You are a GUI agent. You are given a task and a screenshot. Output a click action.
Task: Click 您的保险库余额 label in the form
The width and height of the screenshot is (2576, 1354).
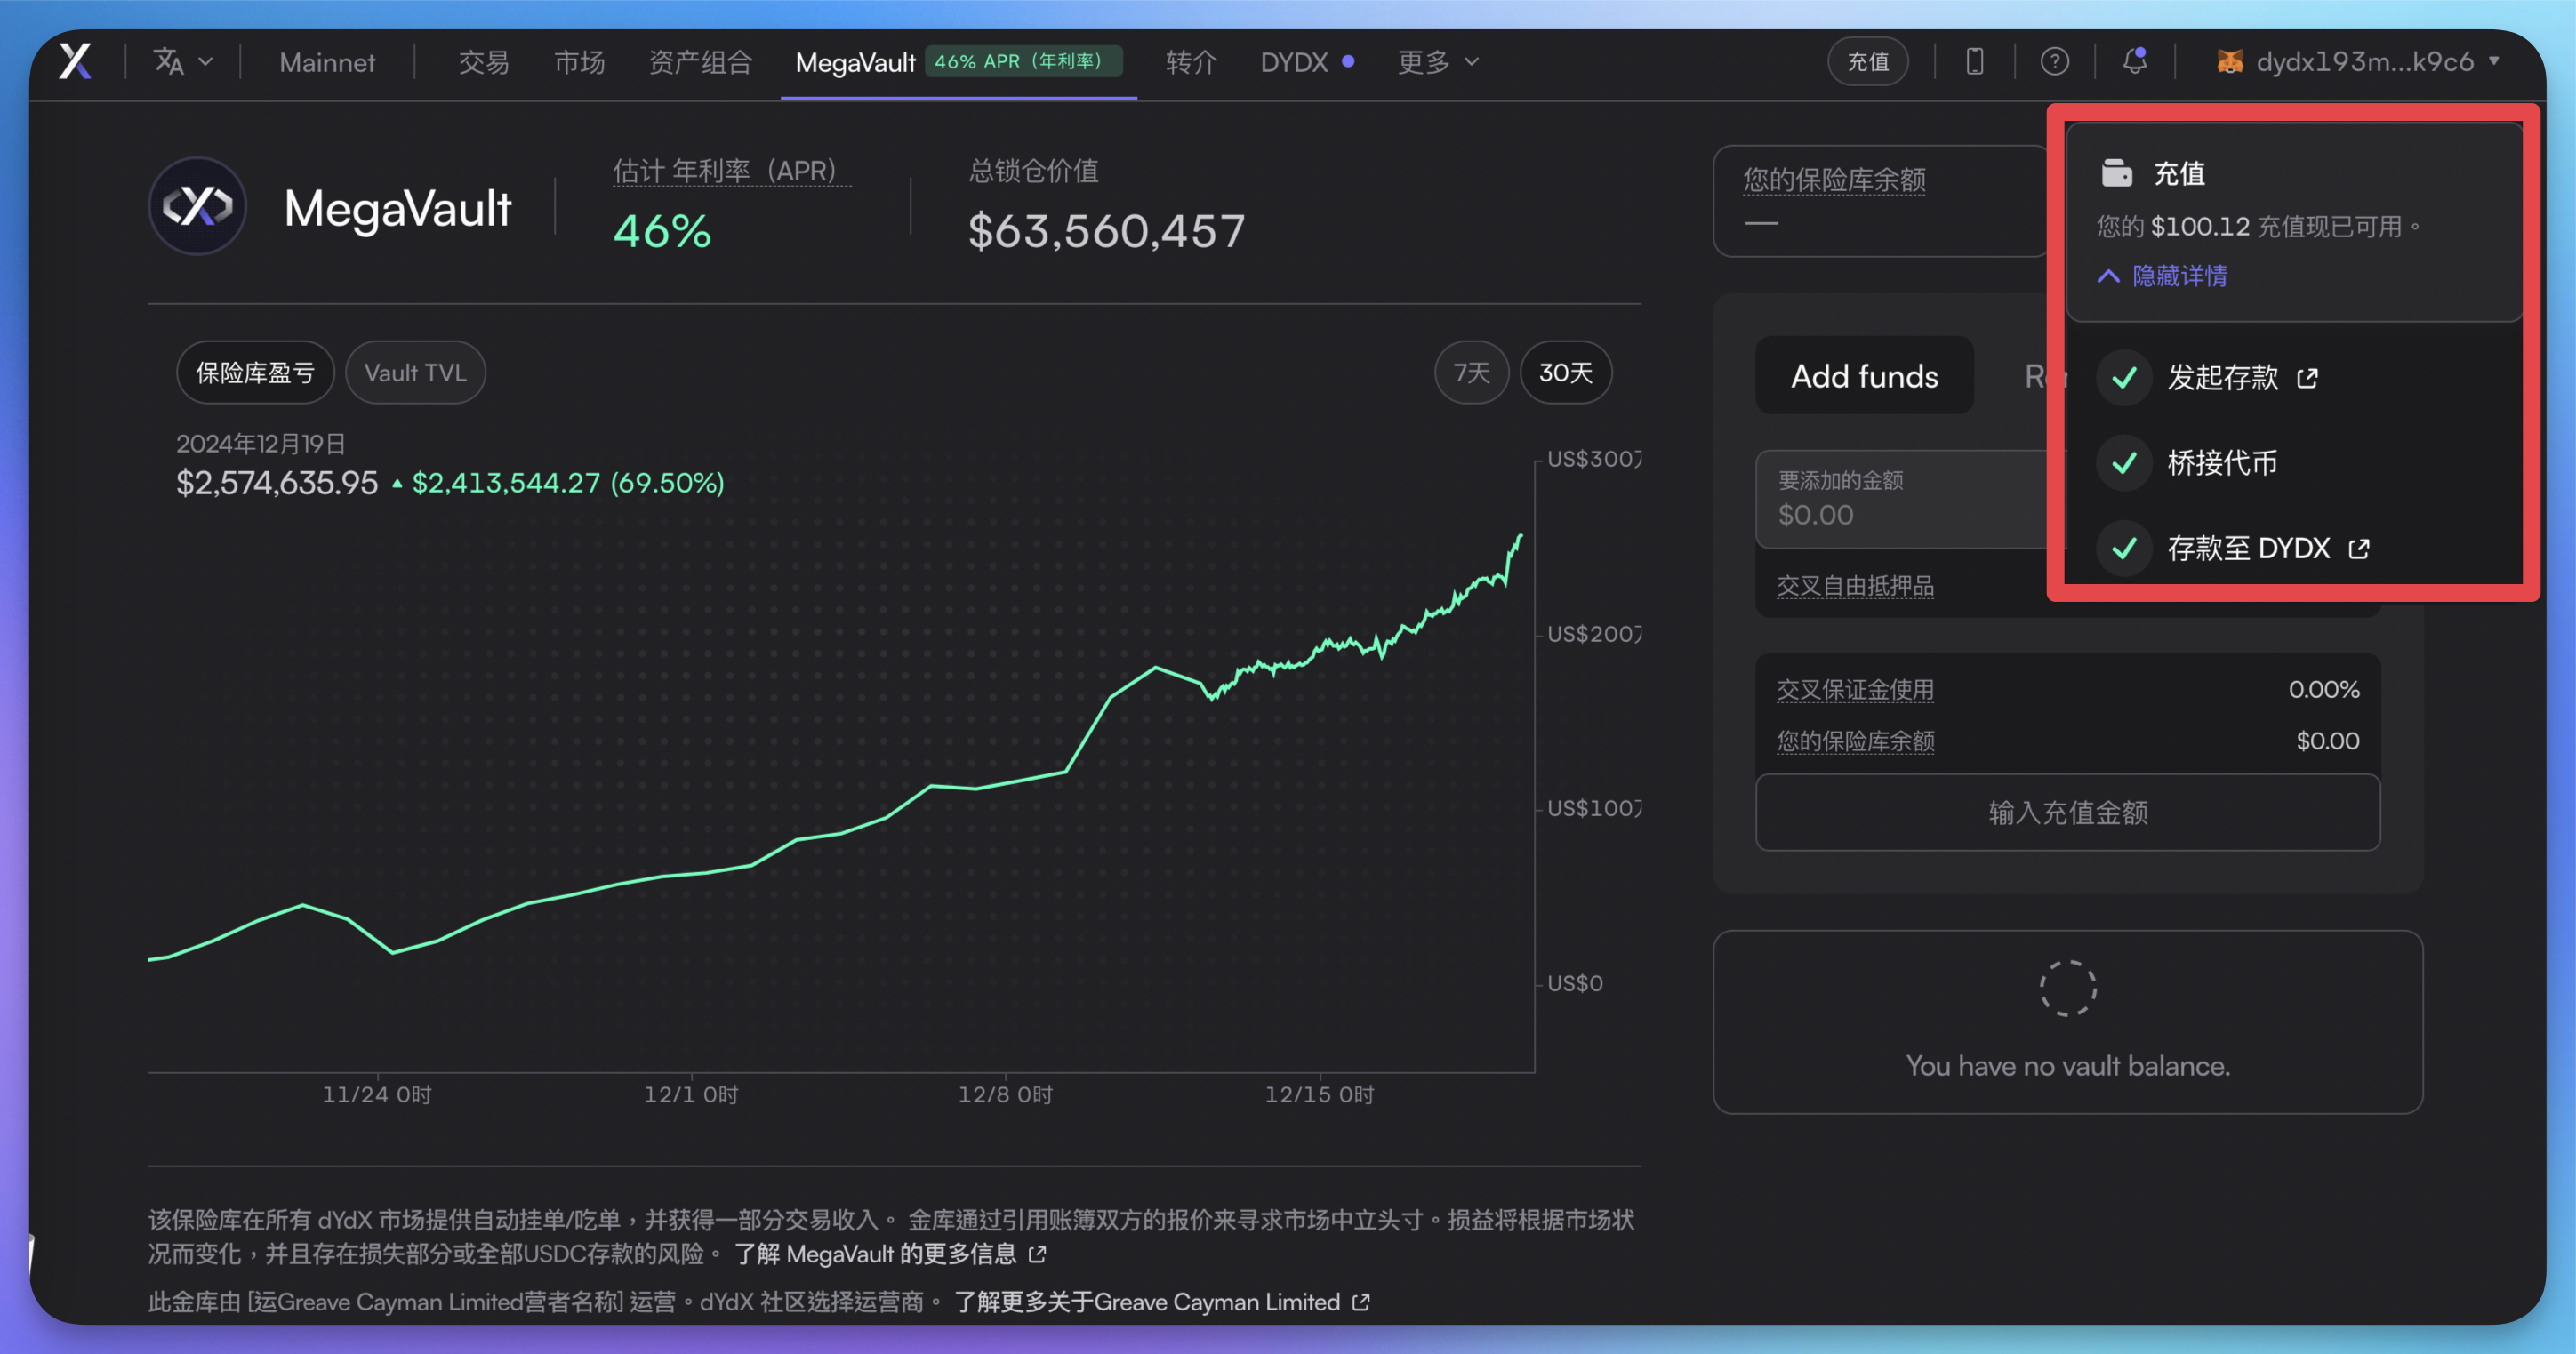(x=1855, y=741)
